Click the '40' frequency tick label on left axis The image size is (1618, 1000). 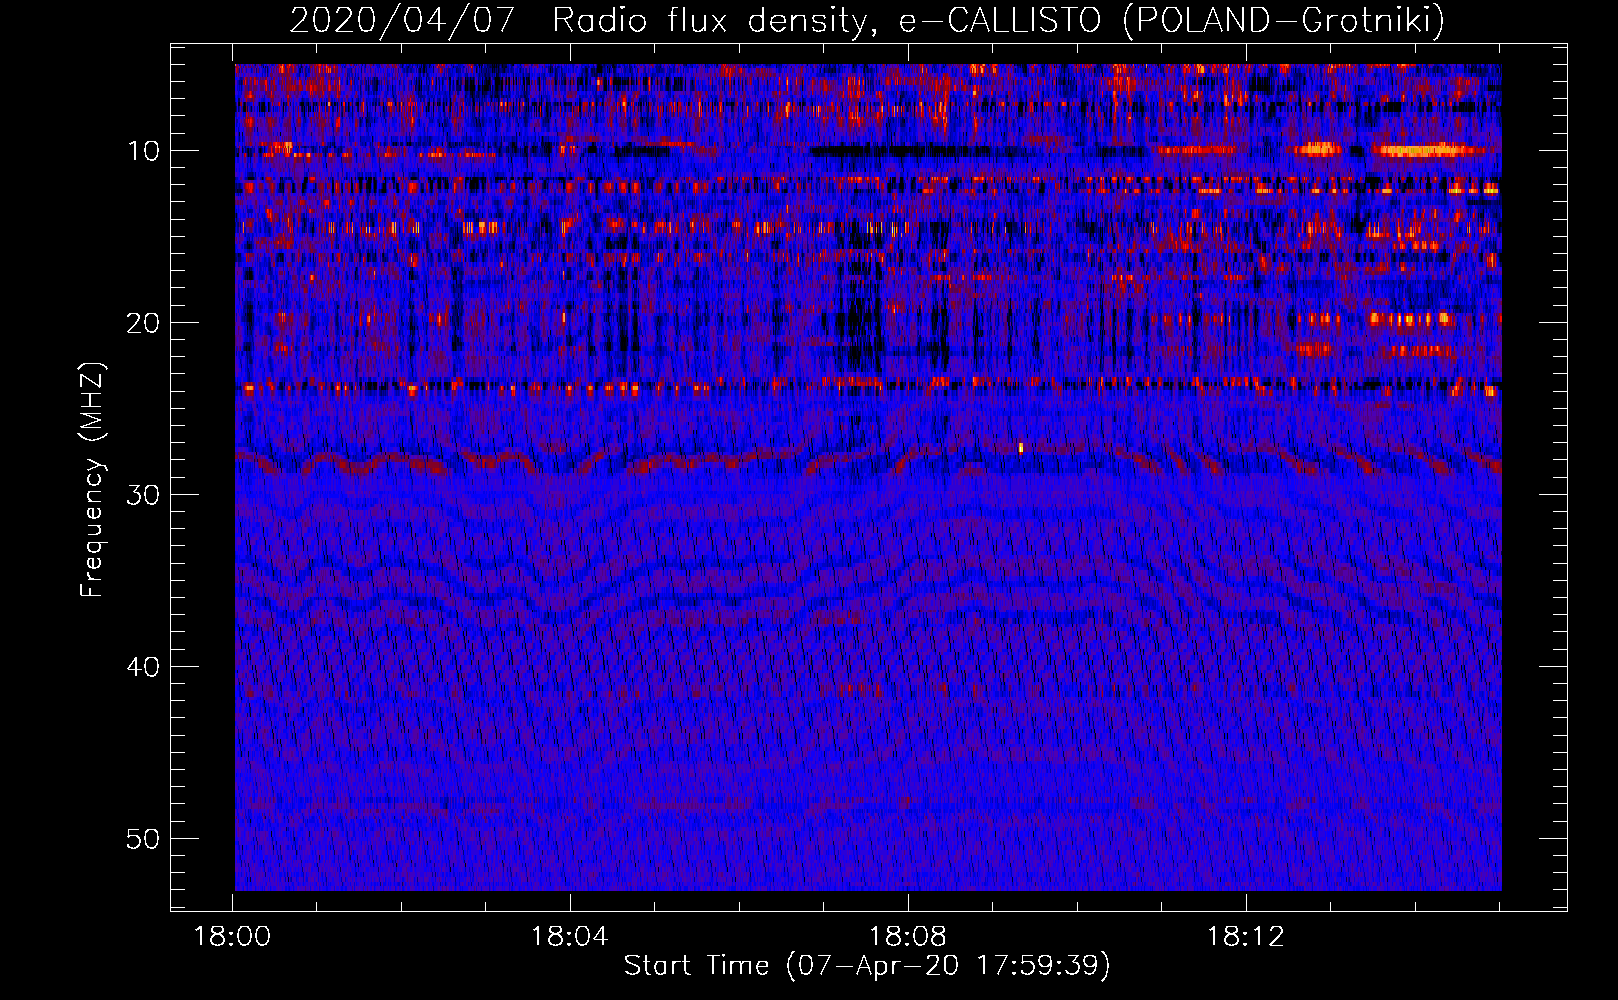click(144, 667)
